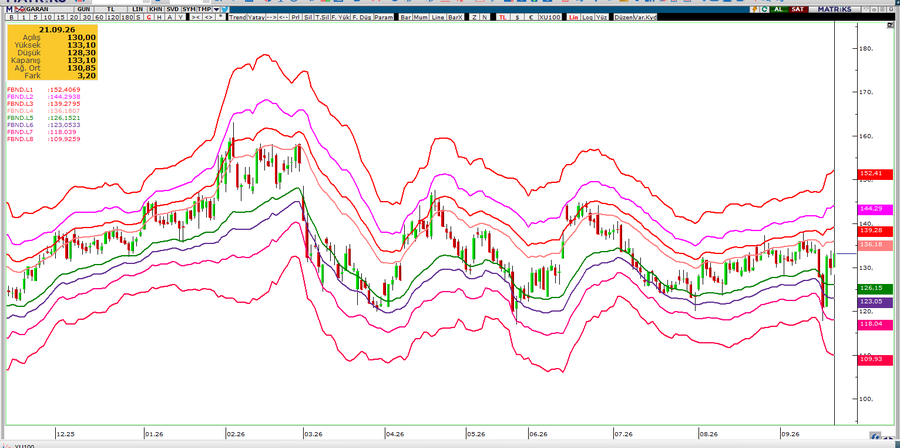Click the expand chart <> button
This screenshot has height=448, width=900.
pyautogui.click(x=209, y=17)
